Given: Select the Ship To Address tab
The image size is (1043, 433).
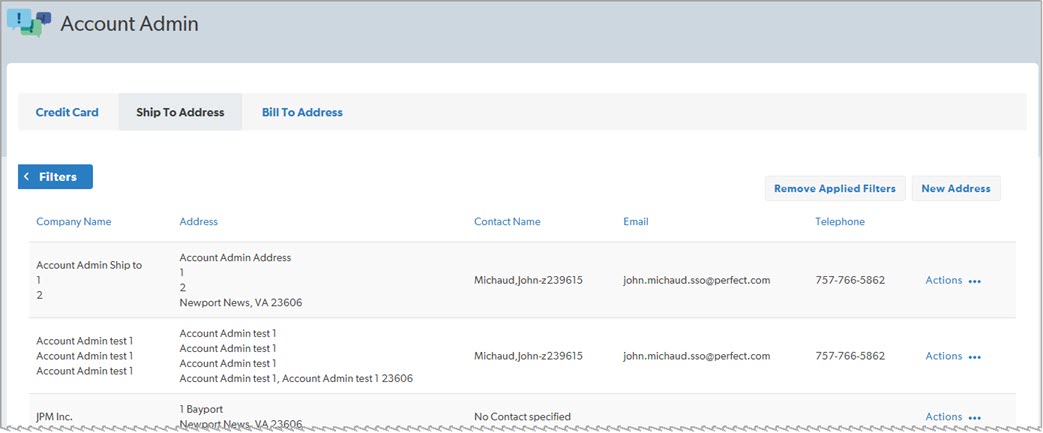Looking at the screenshot, I should [x=180, y=112].
